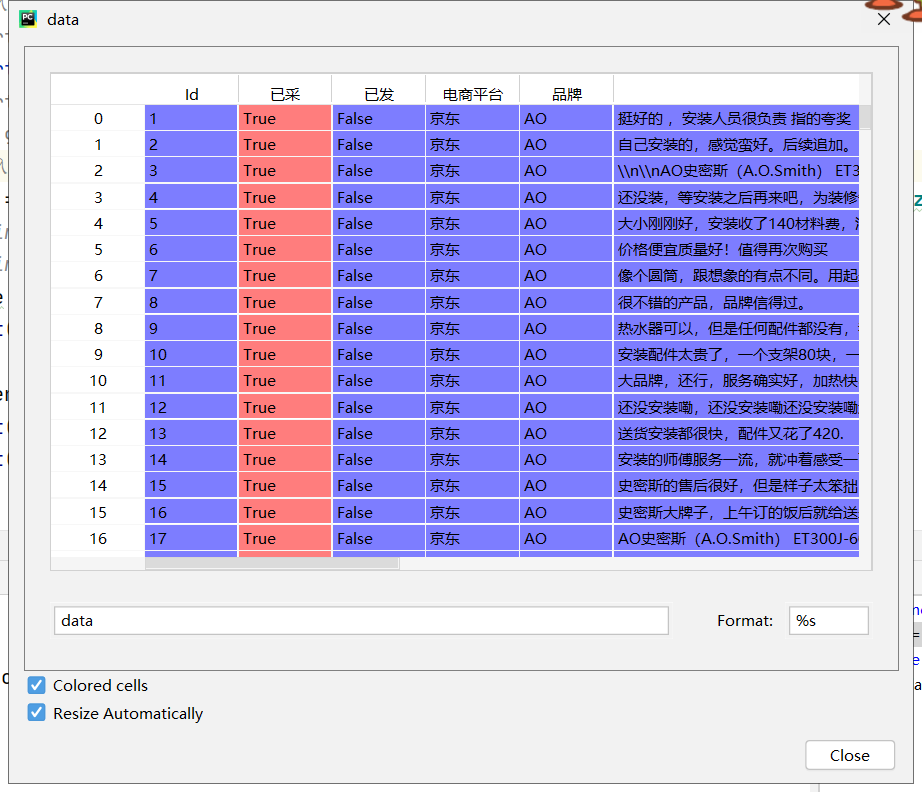
Task: Click the Id cell with value 1
Action: (191, 118)
